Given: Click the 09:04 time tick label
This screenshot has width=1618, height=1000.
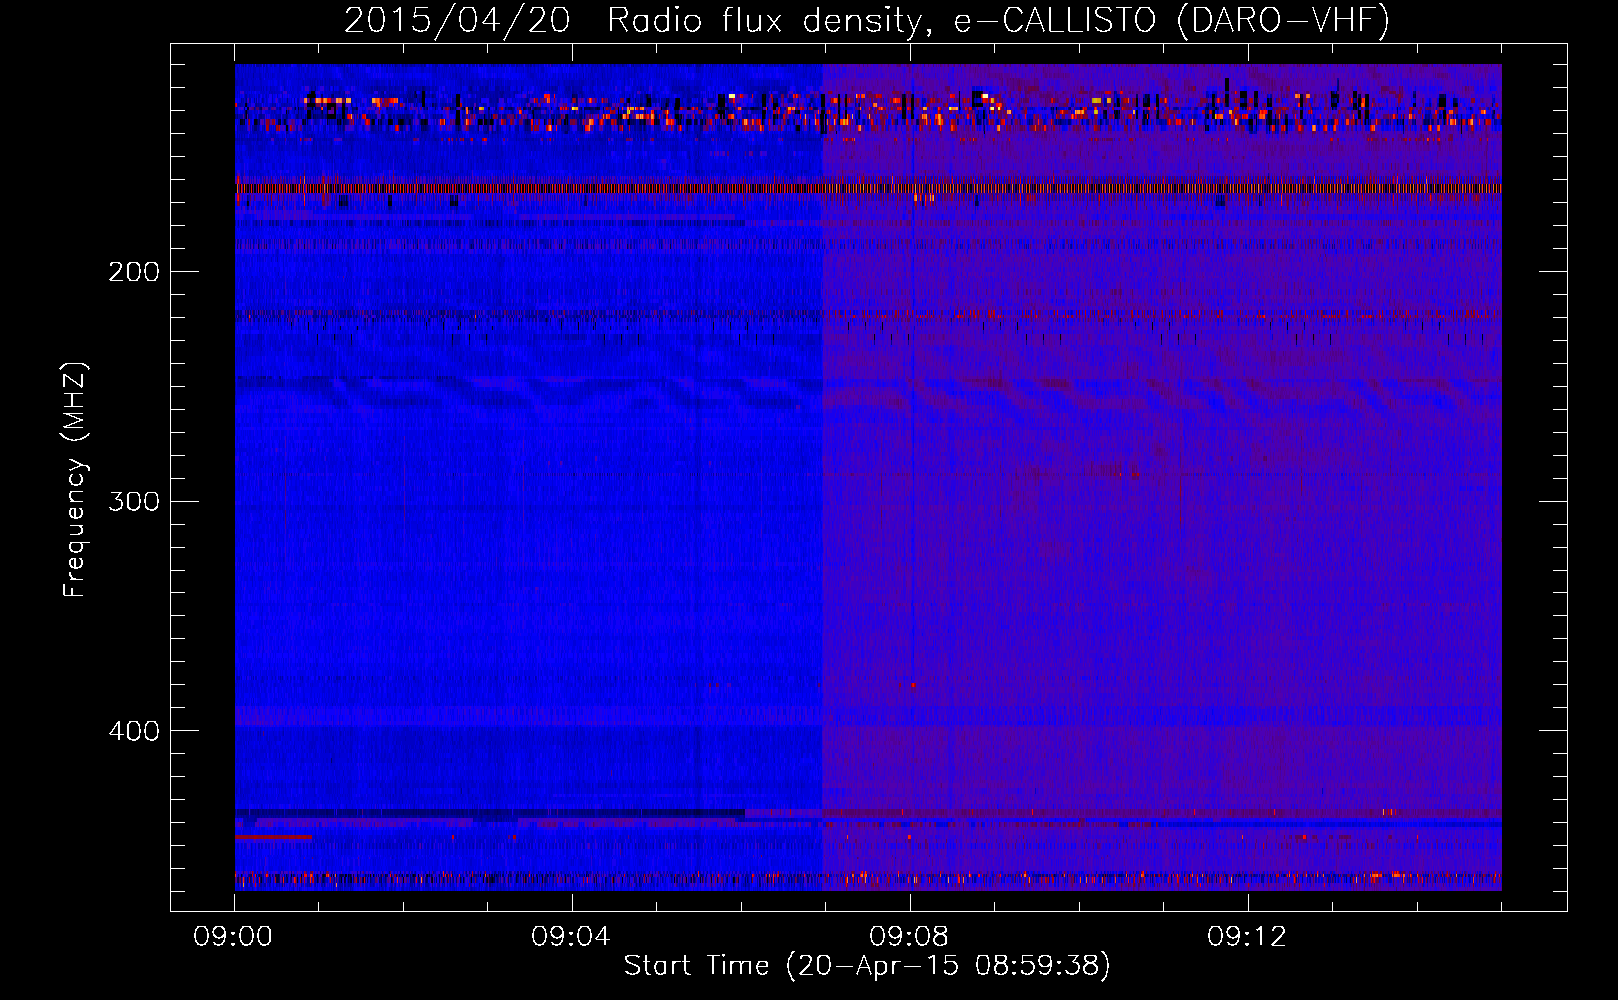Looking at the screenshot, I should click(571, 937).
